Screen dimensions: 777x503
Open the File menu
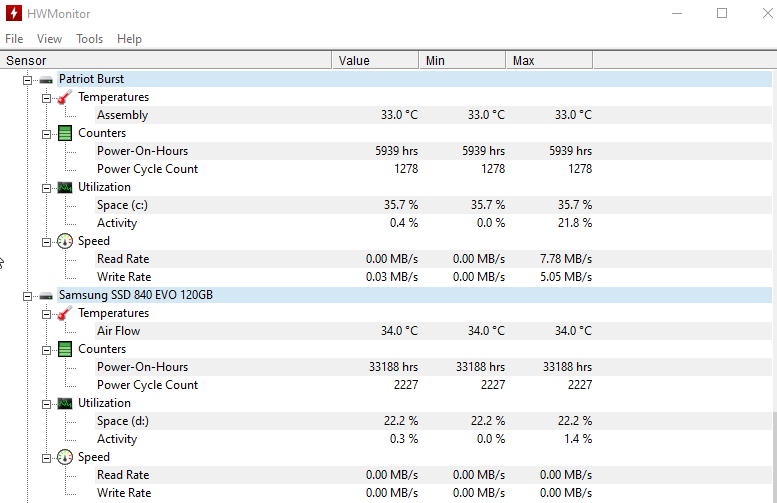point(14,39)
